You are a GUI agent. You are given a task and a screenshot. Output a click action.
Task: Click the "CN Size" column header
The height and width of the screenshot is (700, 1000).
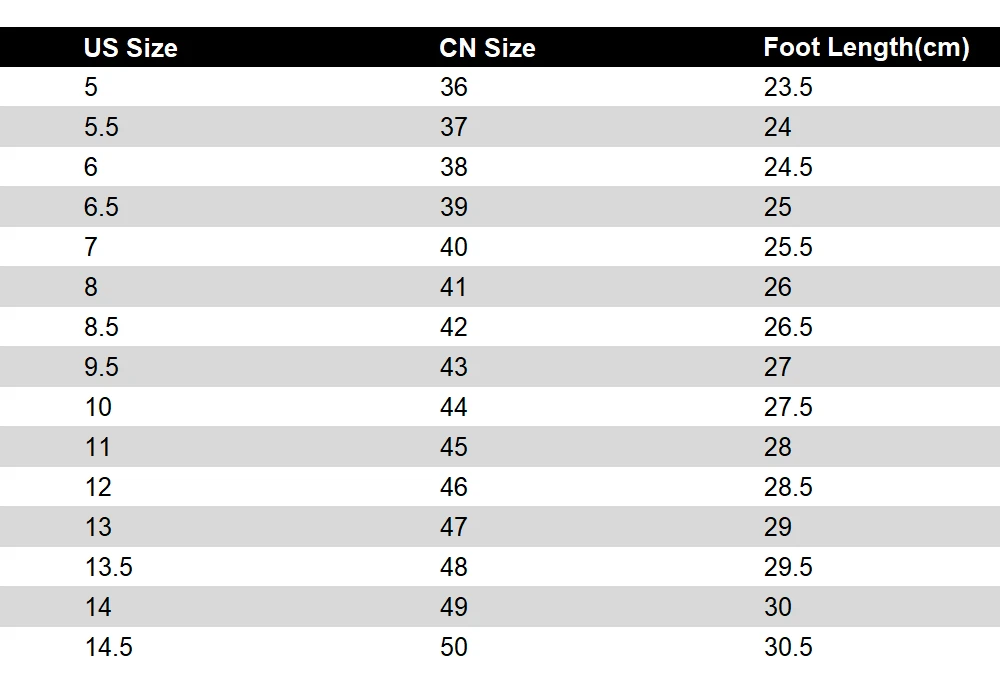pyautogui.click(x=487, y=48)
